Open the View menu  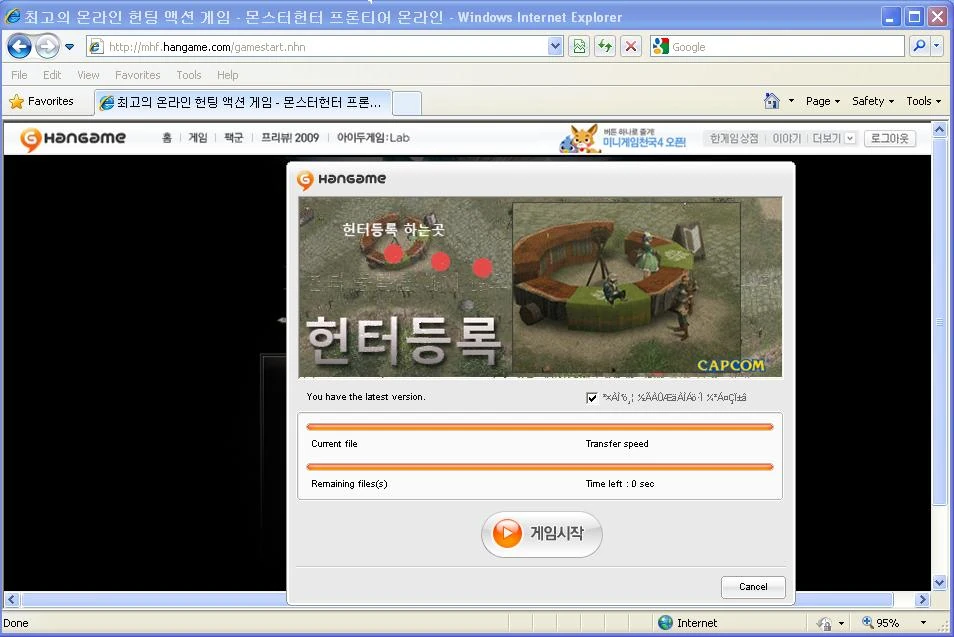[88, 75]
